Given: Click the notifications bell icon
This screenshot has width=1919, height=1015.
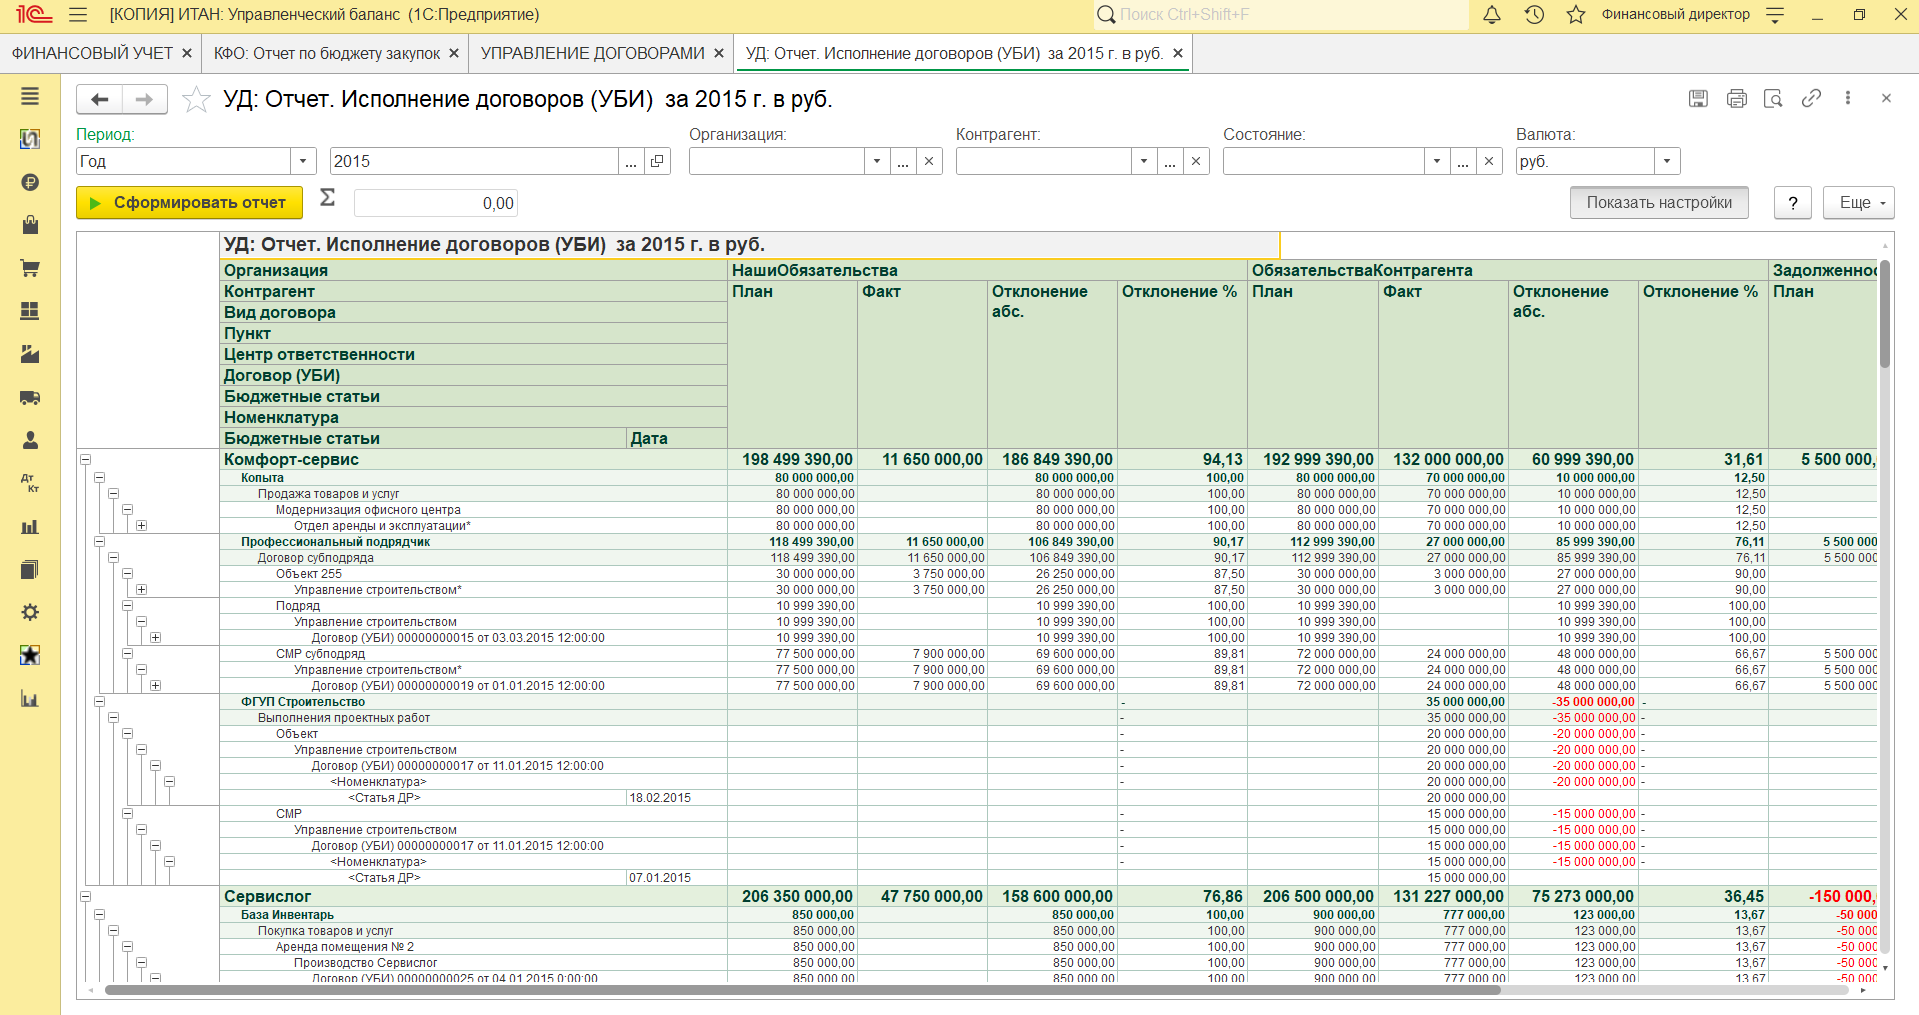Looking at the screenshot, I should pos(1491,15).
